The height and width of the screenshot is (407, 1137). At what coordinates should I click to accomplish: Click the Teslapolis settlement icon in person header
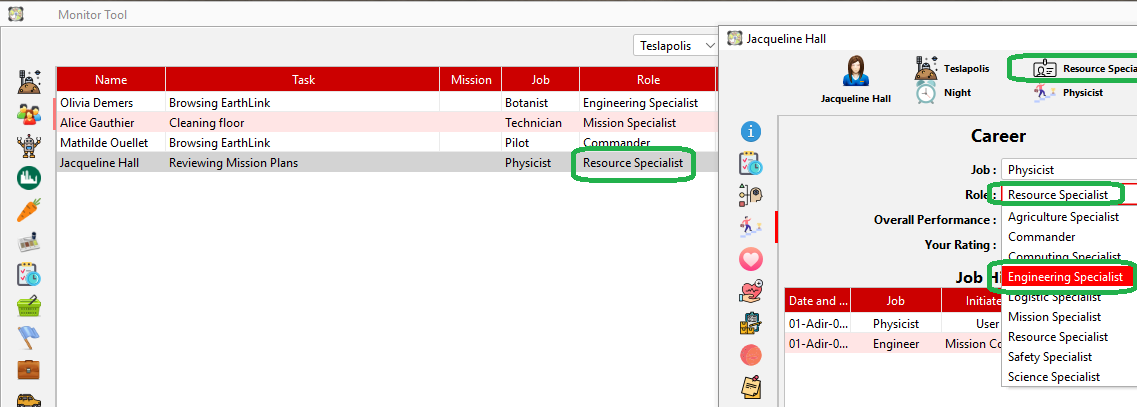point(926,67)
